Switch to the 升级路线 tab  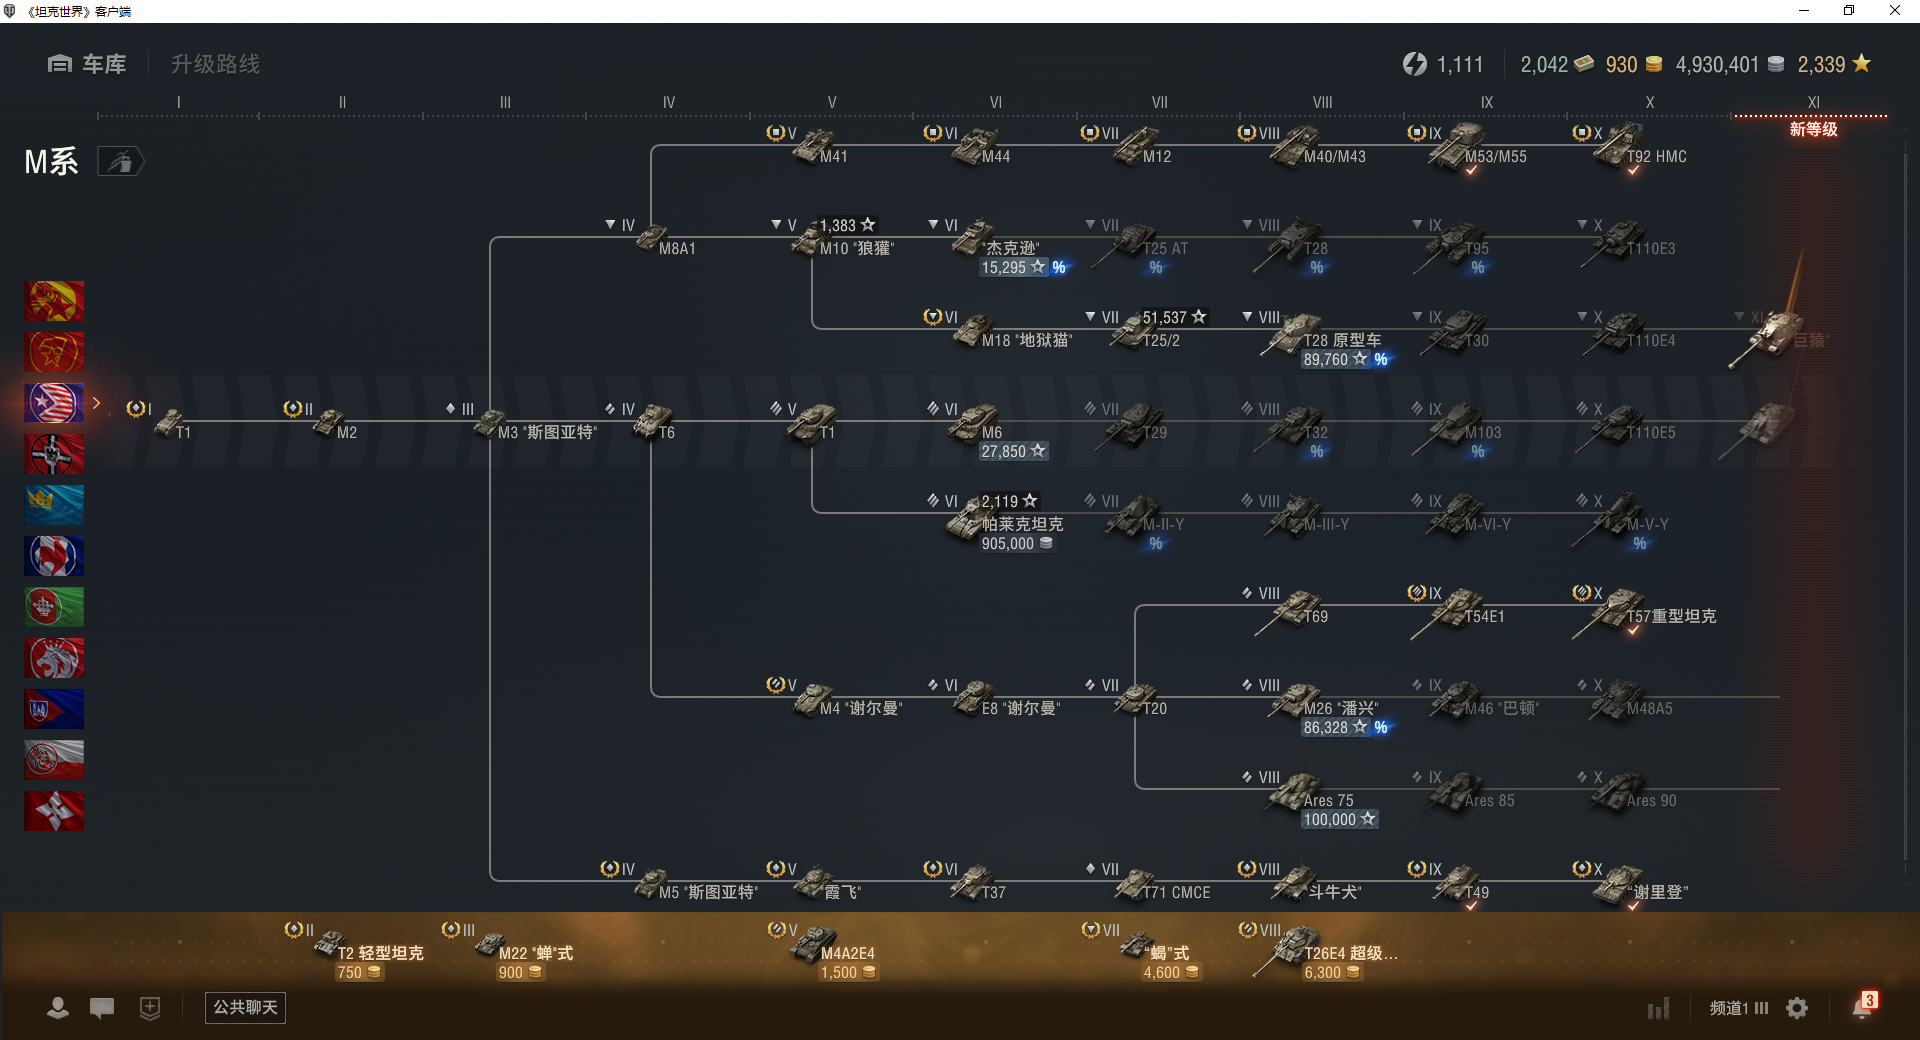point(215,64)
